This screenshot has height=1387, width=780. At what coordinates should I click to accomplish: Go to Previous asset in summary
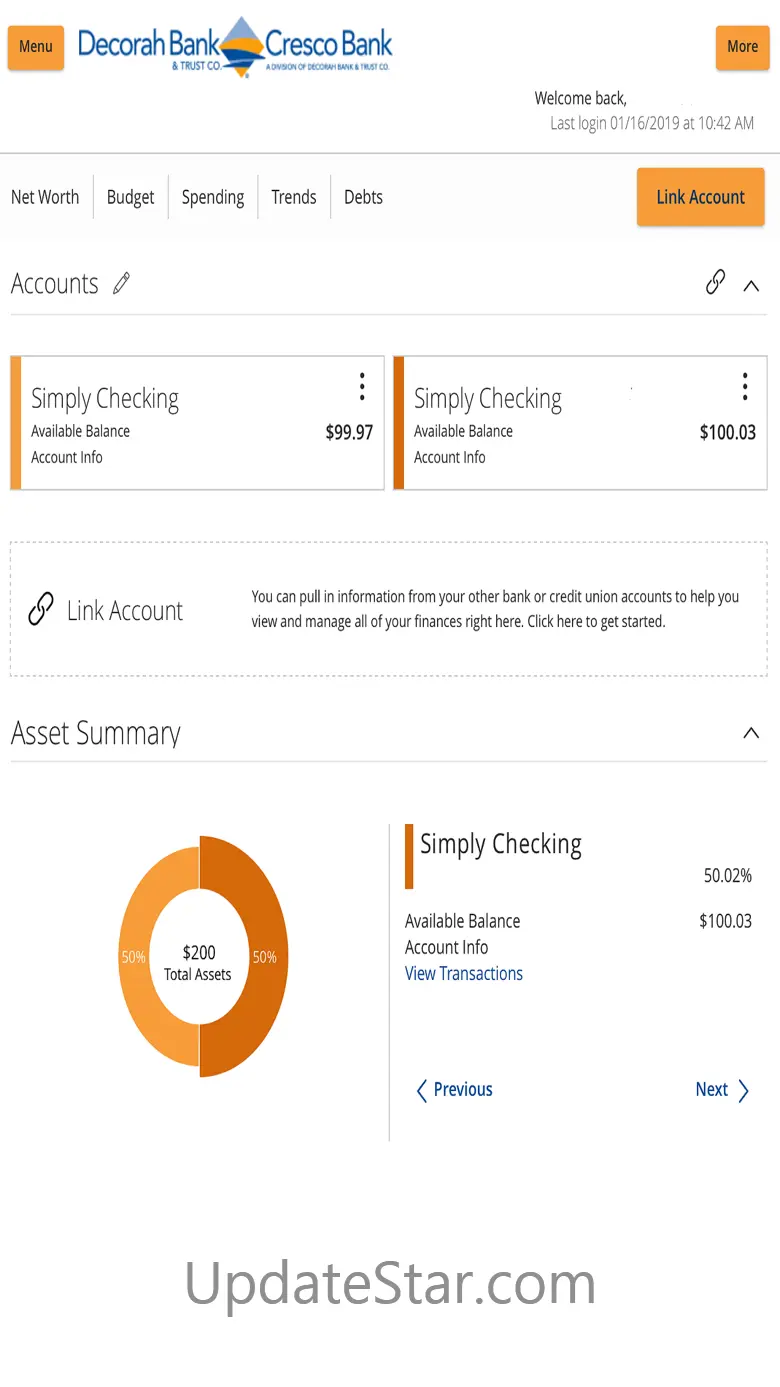455,1090
